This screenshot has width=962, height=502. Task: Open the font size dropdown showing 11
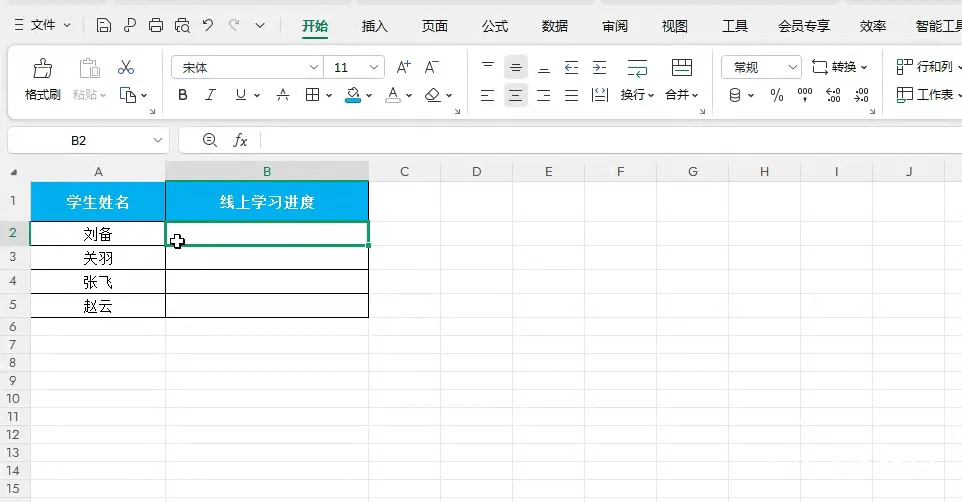pyautogui.click(x=374, y=68)
